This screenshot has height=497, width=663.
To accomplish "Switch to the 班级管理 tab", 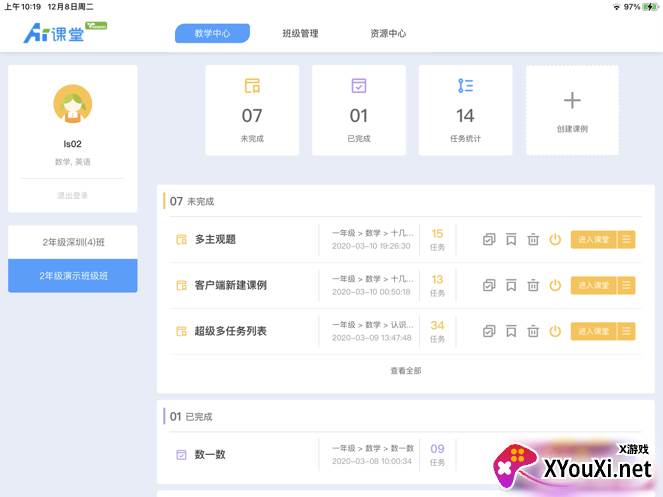I will [x=300, y=33].
